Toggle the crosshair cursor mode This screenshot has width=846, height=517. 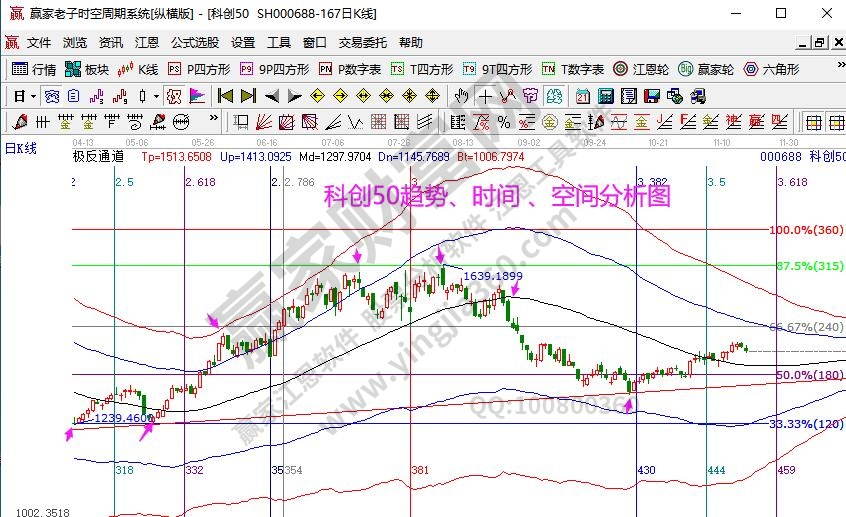pos(484,96)
